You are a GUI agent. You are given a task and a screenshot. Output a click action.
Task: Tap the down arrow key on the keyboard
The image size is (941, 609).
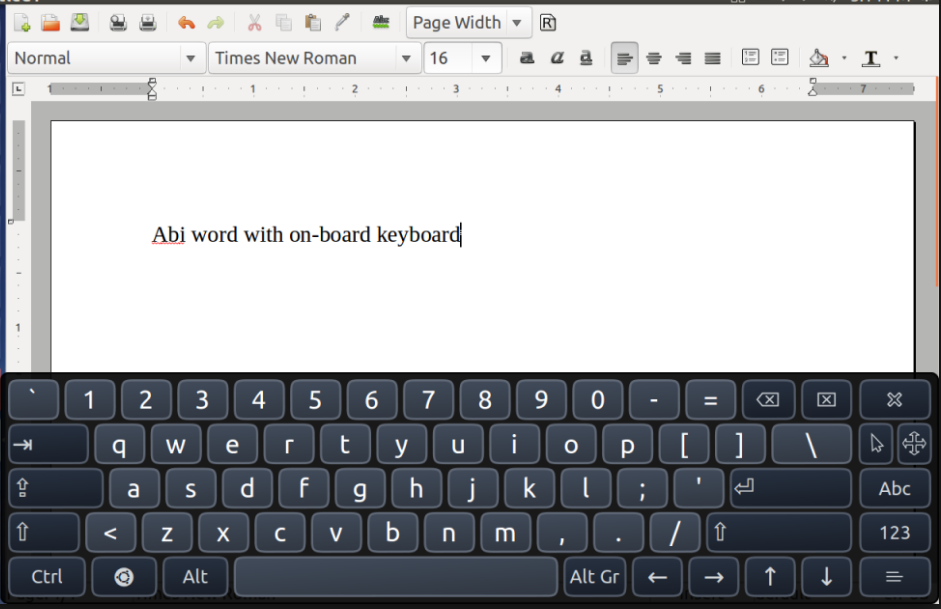pos(826,577)
